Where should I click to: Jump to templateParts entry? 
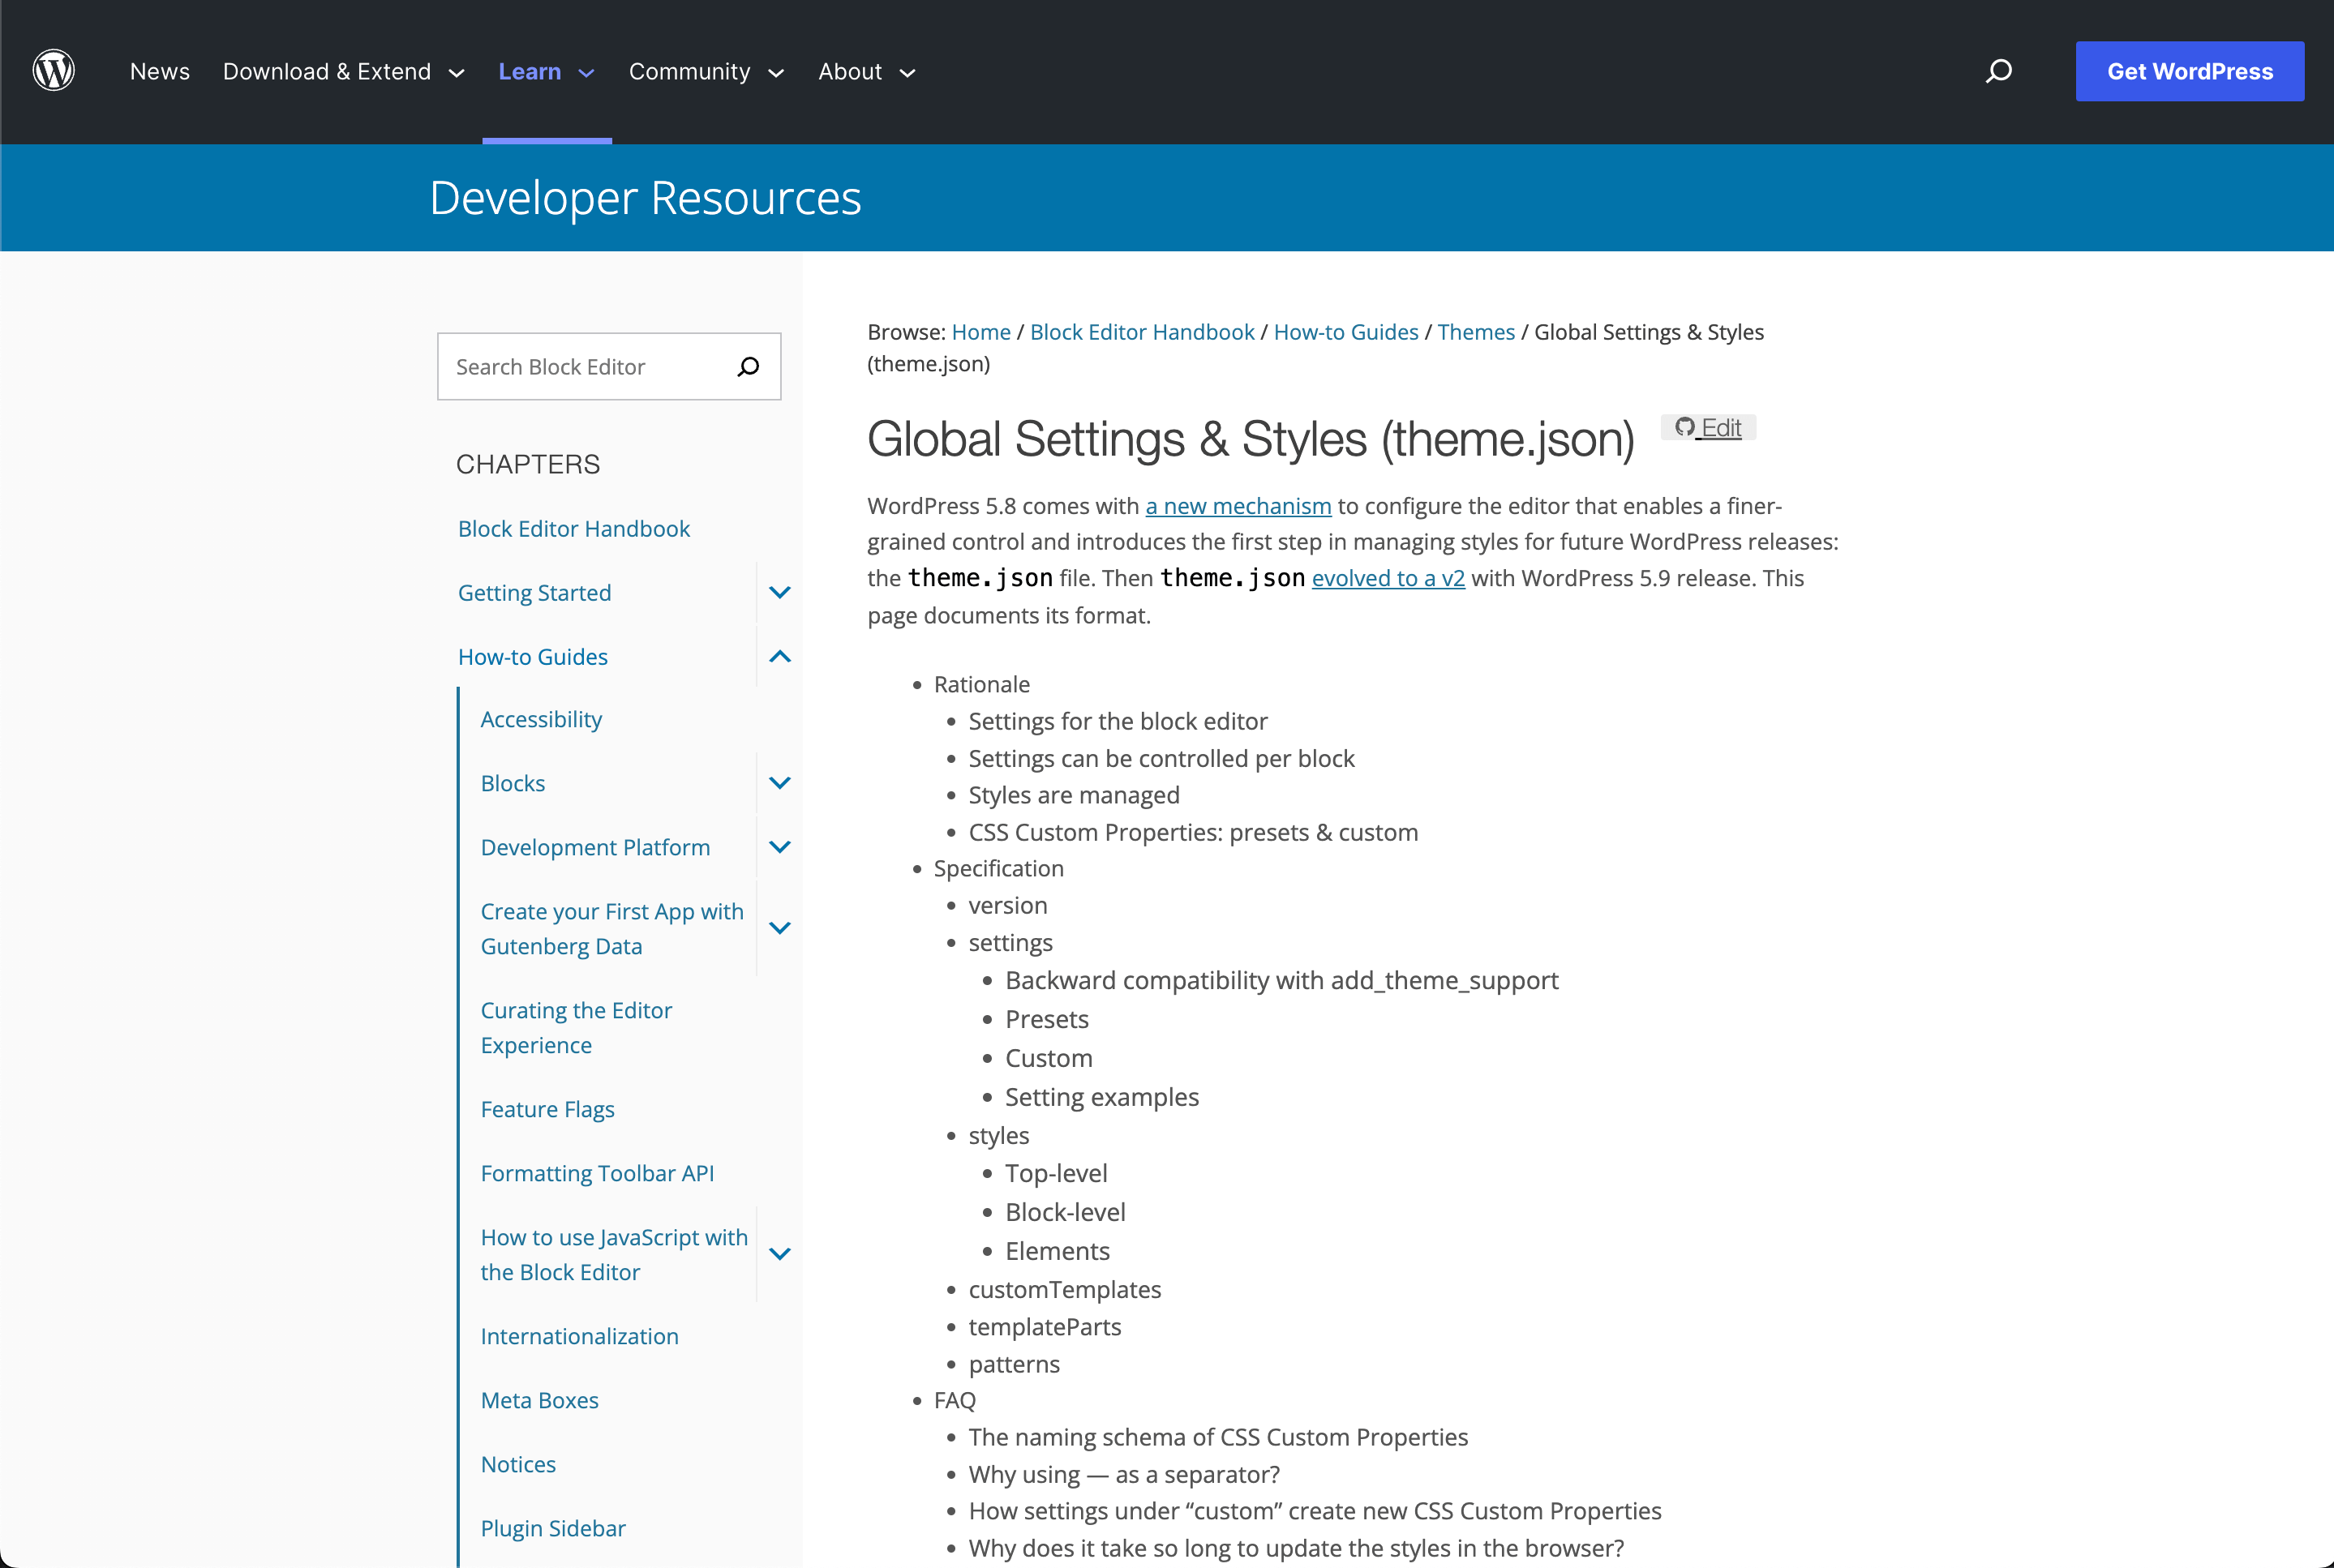pos(1044,1327)
